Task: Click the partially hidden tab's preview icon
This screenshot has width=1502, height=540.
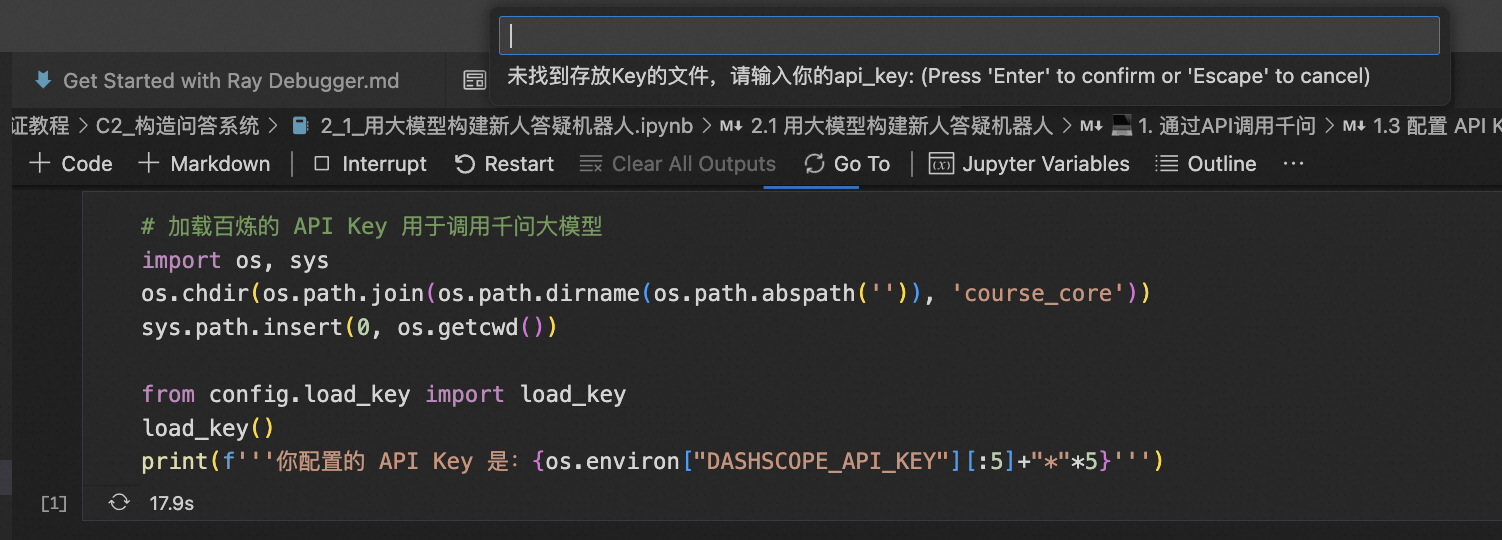Action: [475, 81]
